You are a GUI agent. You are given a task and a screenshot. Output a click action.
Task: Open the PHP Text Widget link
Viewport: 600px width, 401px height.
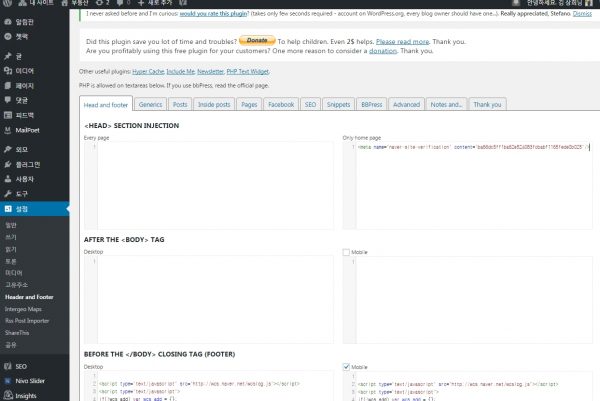[x=248, y=72]
